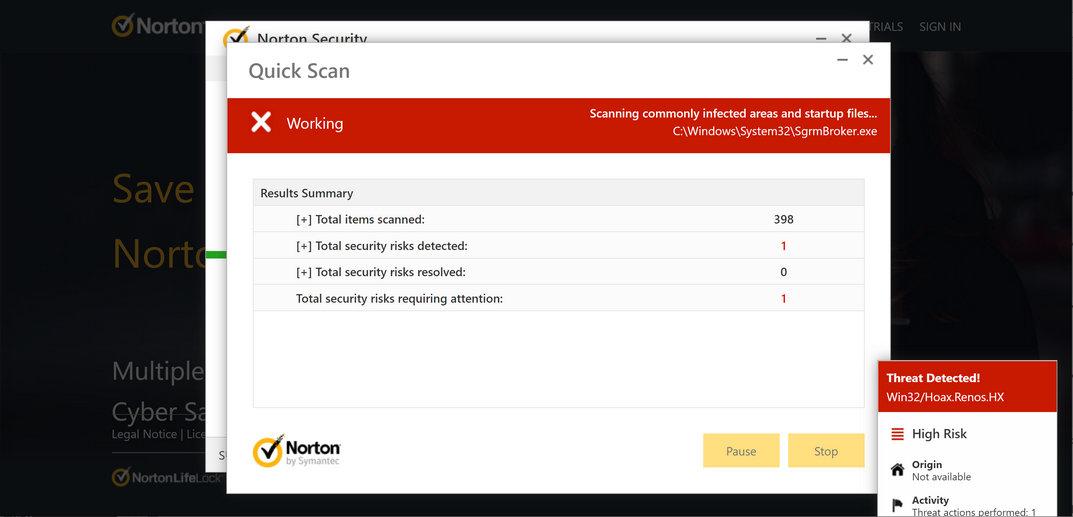This screenshot has width=1073, height=517.
Task: Click the Activity flag icon in threat popup
Action: (898, 506)
